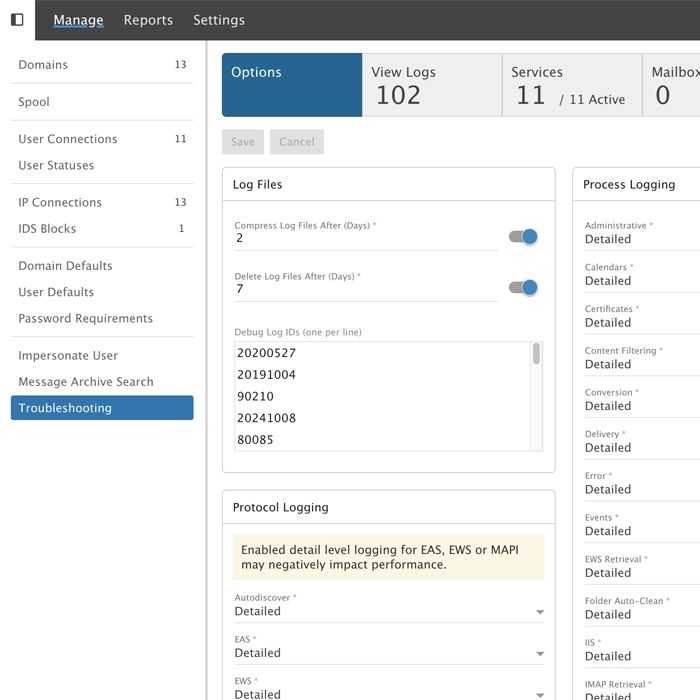
Task: Click the Delete Log Files days field
Action: point(366,289)
